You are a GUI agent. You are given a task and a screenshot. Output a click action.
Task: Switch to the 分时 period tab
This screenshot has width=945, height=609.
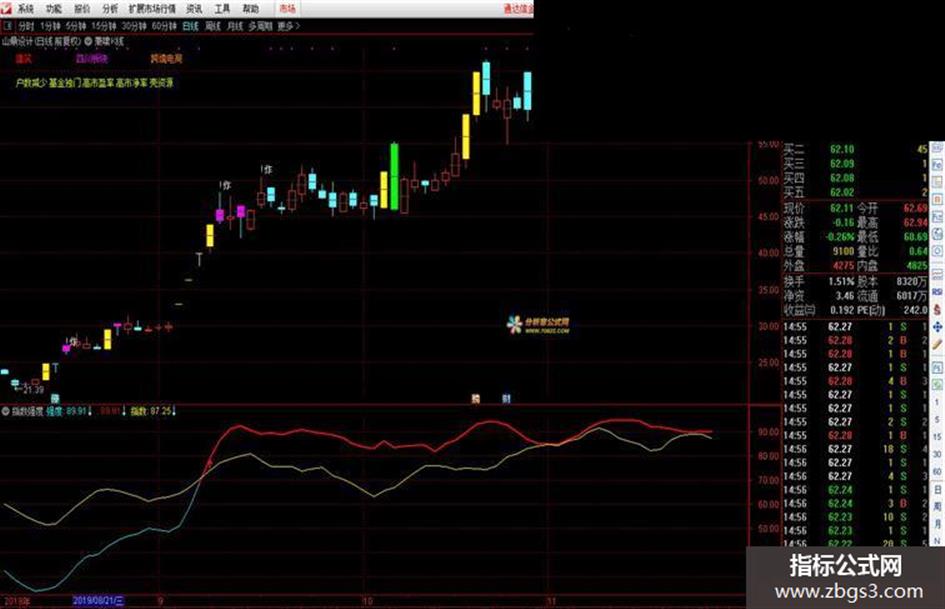(x=26, y=26)
